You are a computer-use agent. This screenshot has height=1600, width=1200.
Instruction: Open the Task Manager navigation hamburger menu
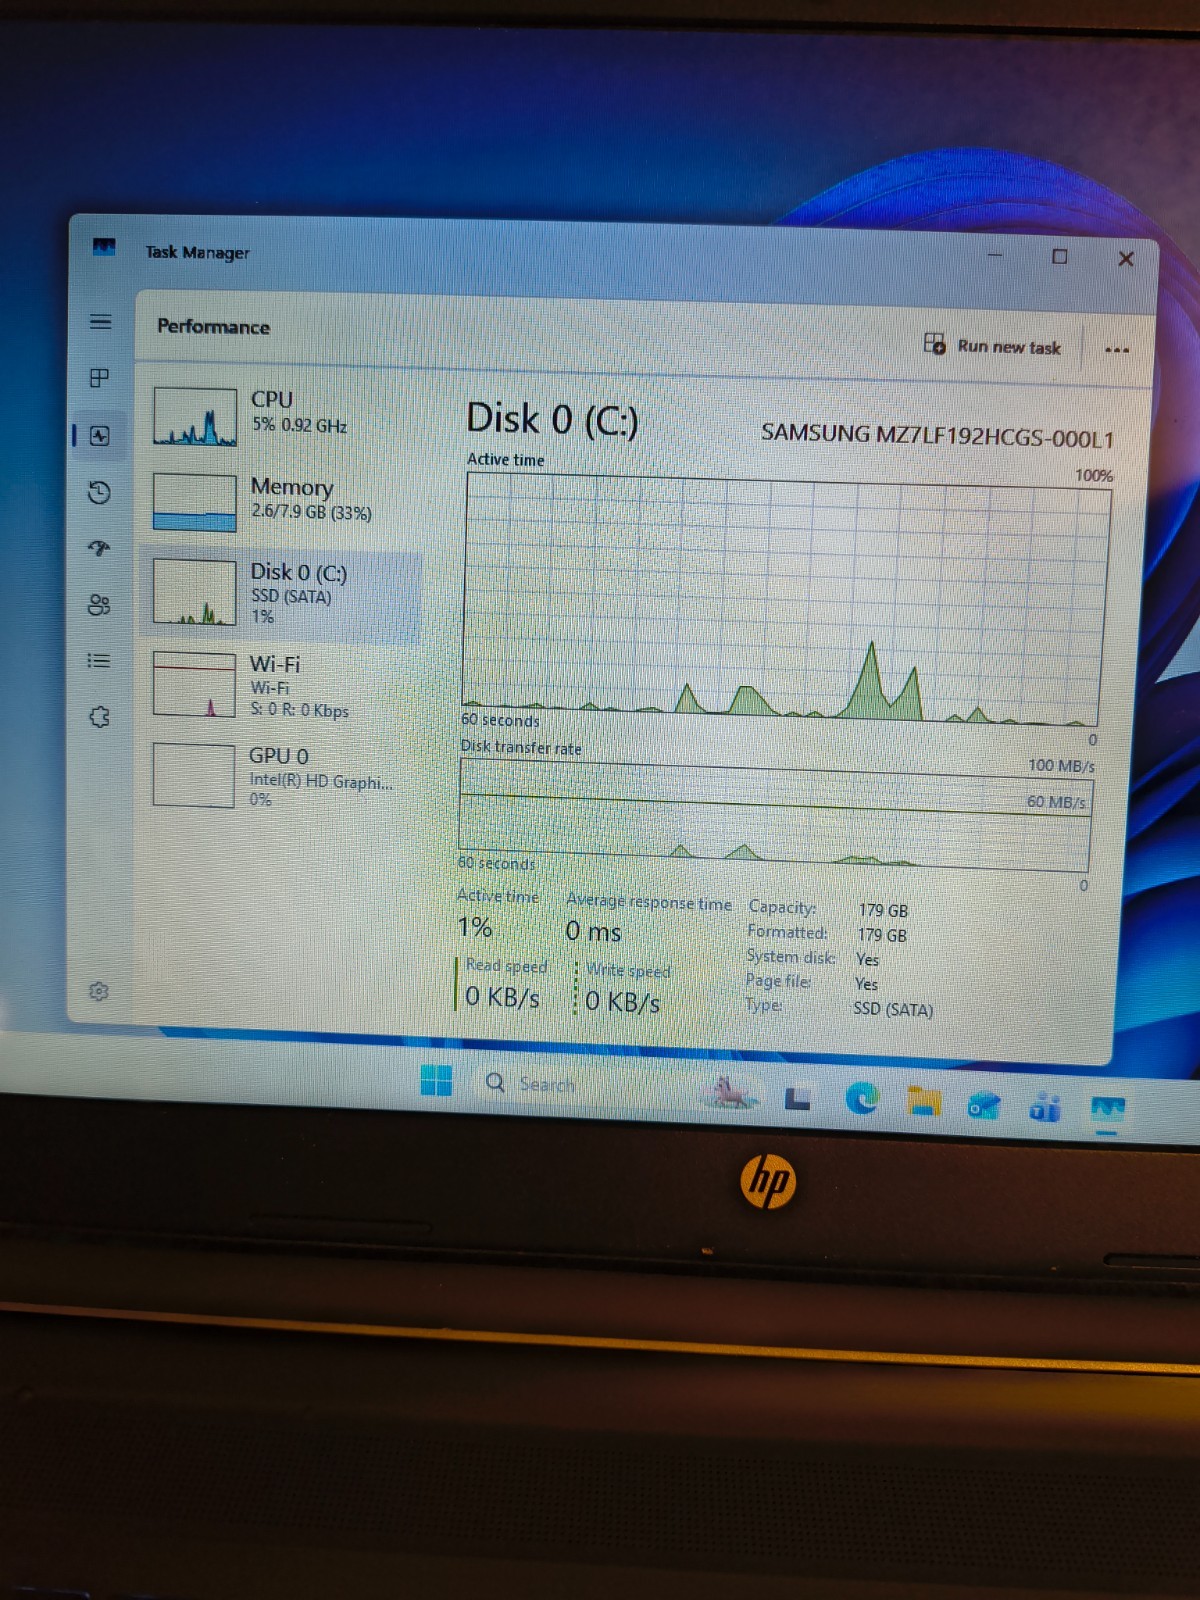tap(100, 322)
